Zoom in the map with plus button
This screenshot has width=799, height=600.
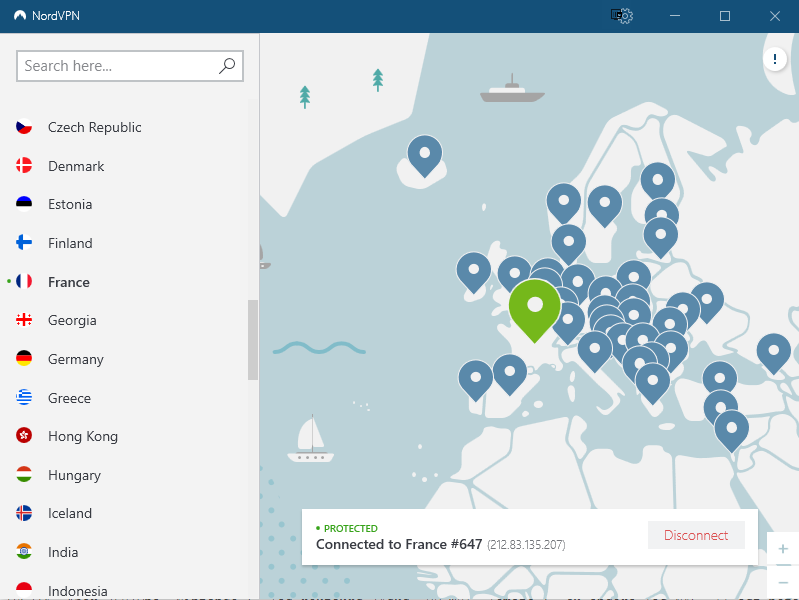783,549
